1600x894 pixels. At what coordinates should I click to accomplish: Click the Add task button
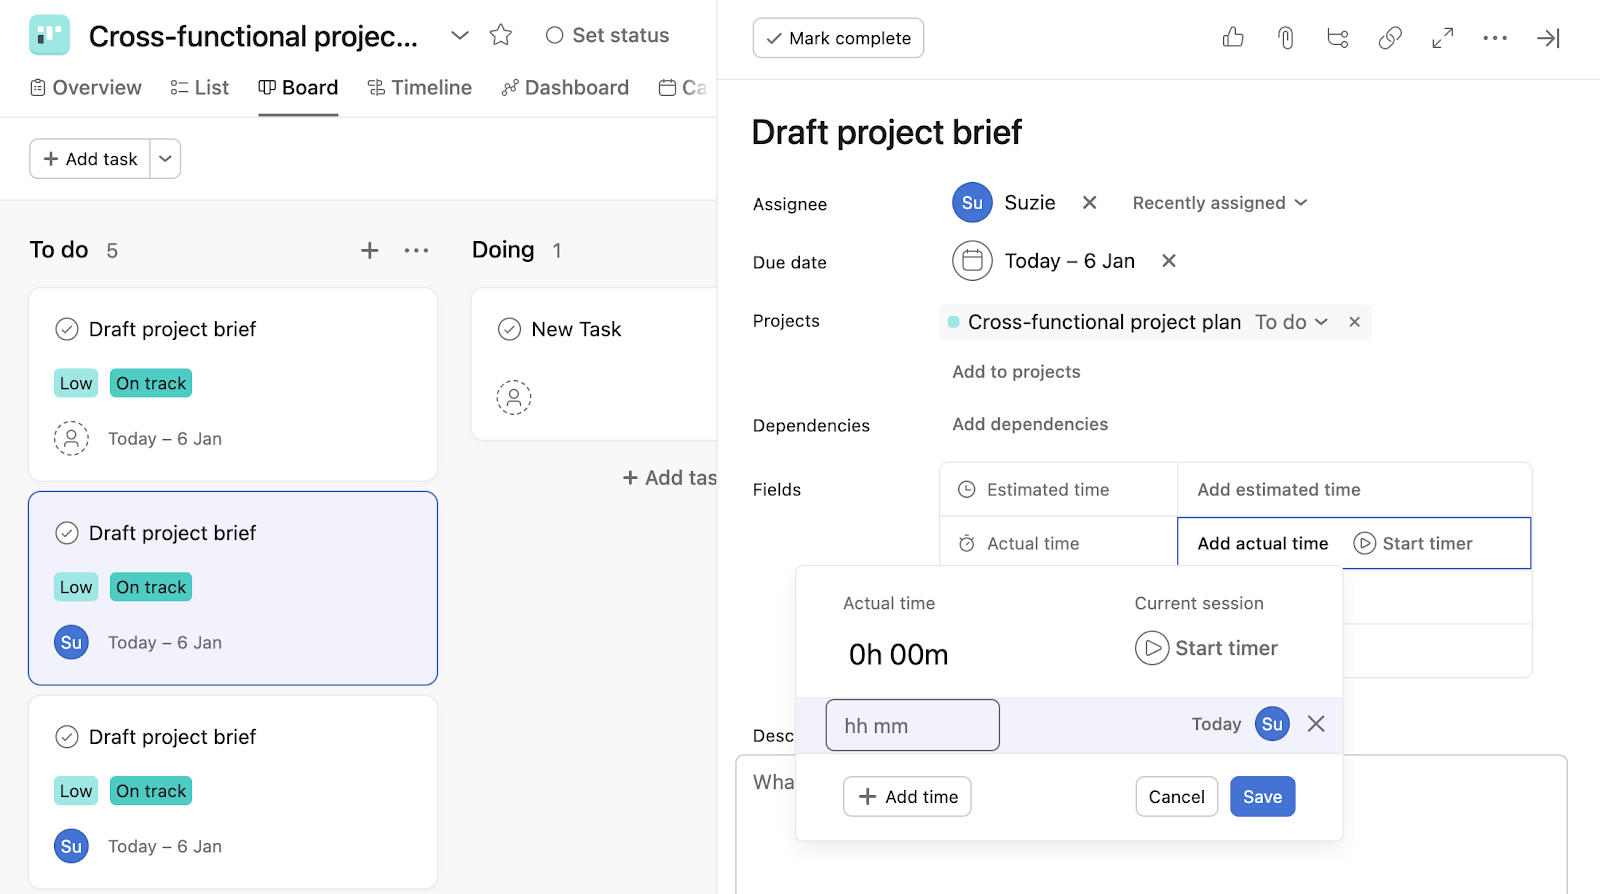click(90, 158)
